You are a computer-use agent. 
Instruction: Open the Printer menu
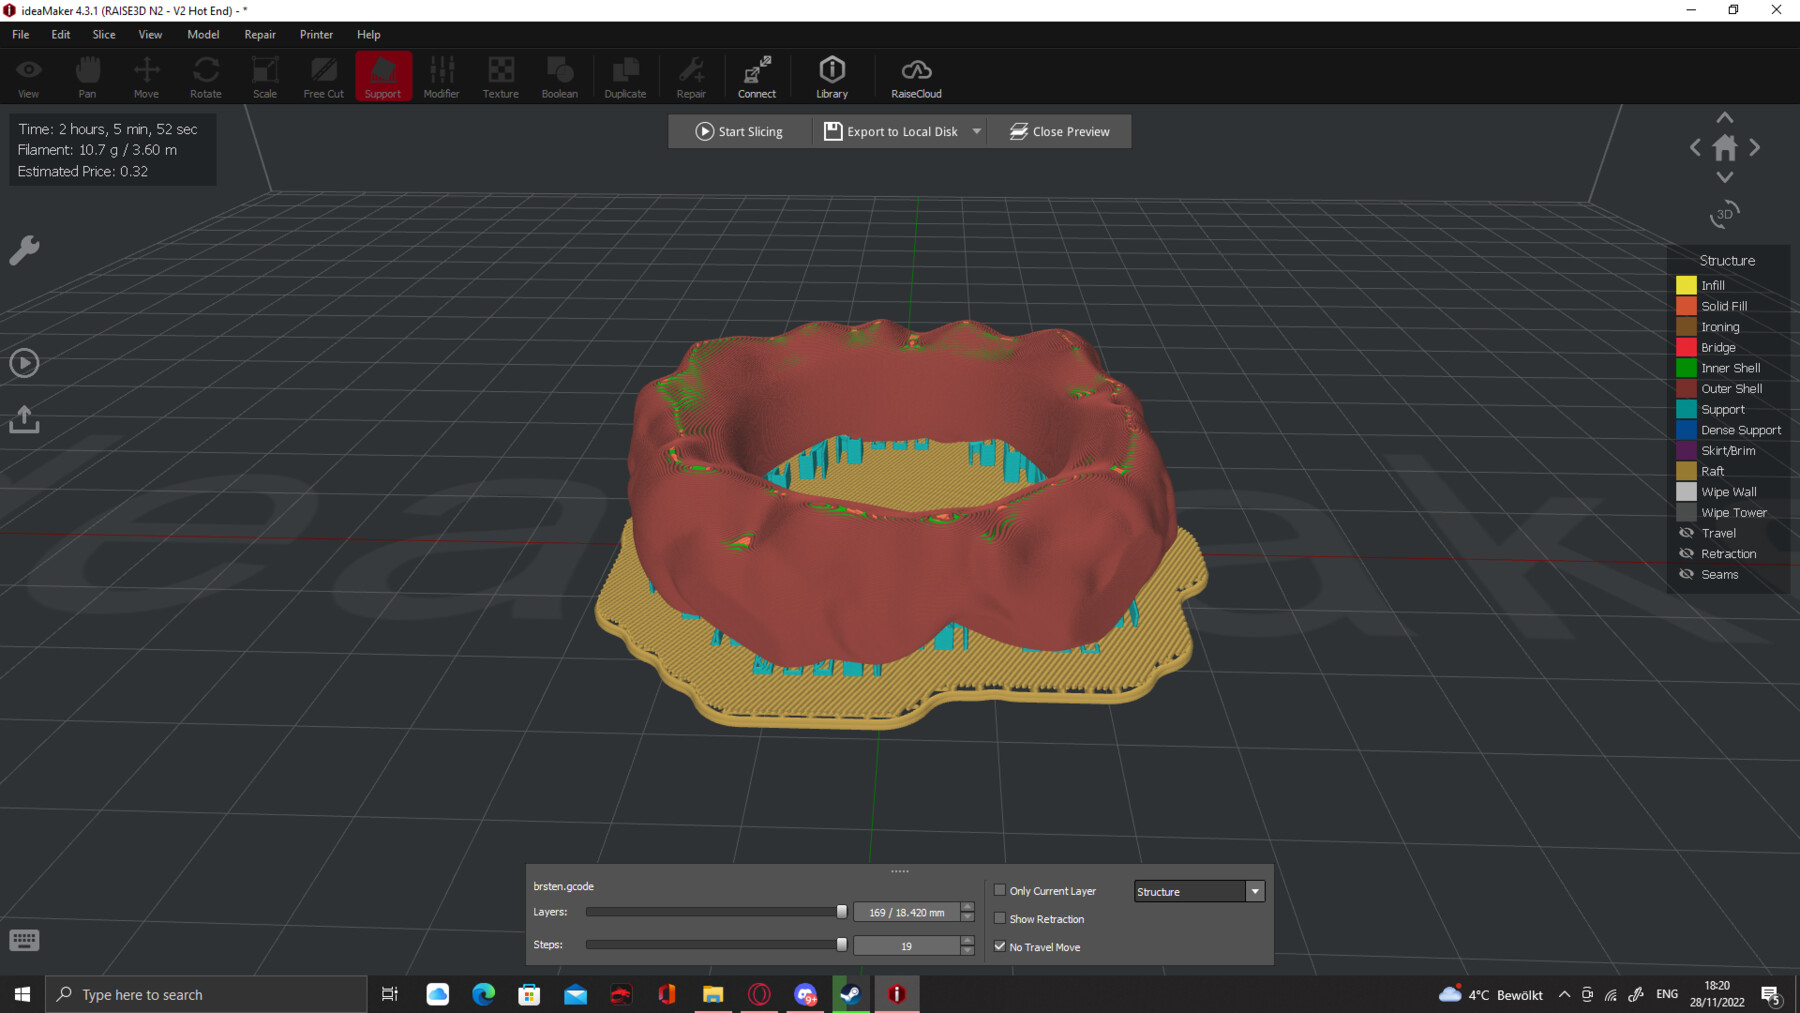[316, 34]
